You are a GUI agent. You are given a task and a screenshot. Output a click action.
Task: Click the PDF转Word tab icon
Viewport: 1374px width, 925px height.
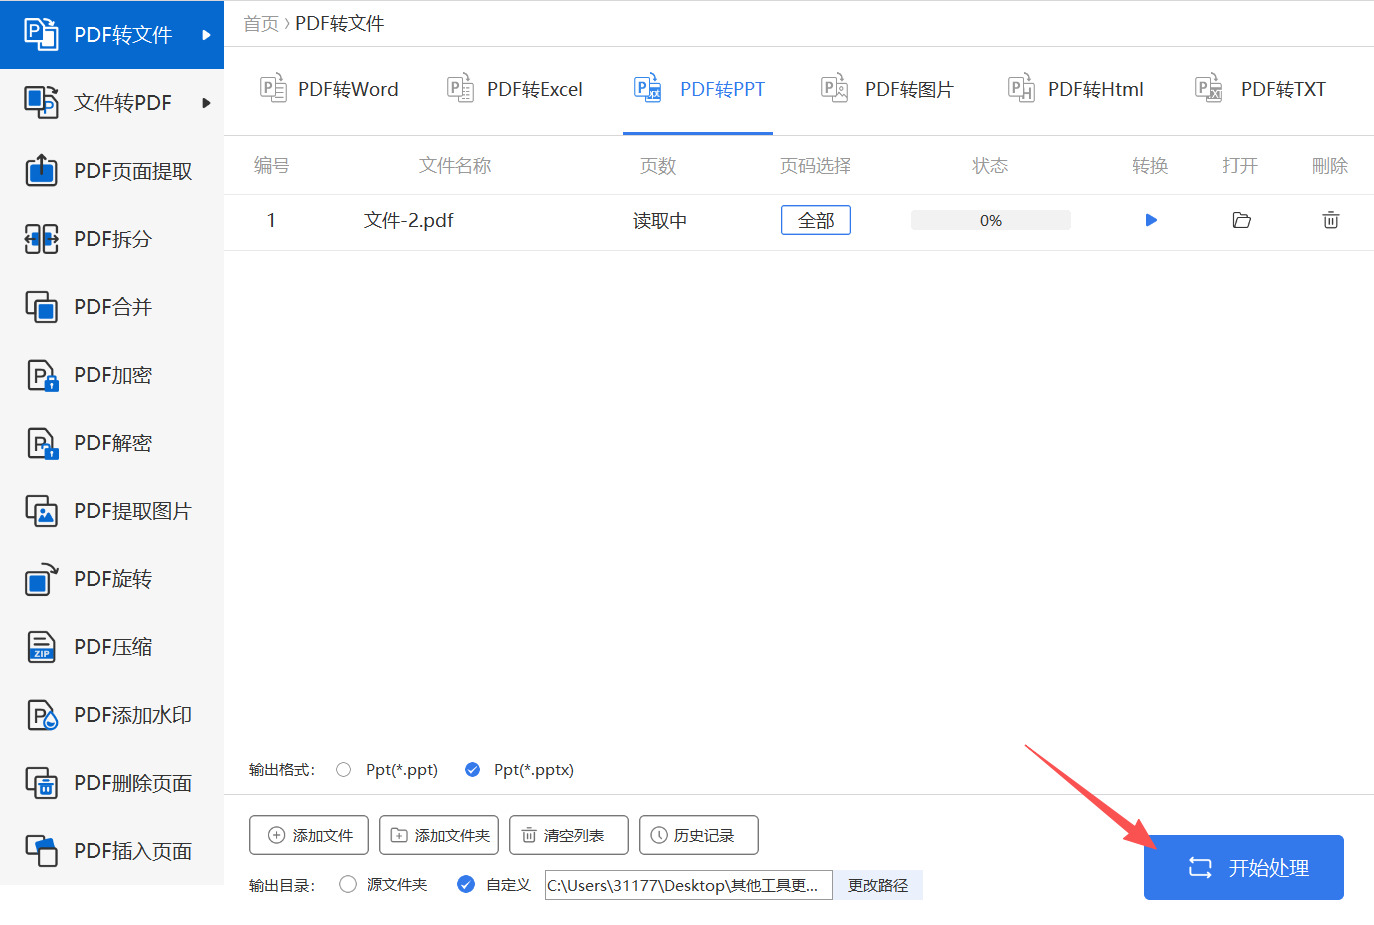click(273, 89)
